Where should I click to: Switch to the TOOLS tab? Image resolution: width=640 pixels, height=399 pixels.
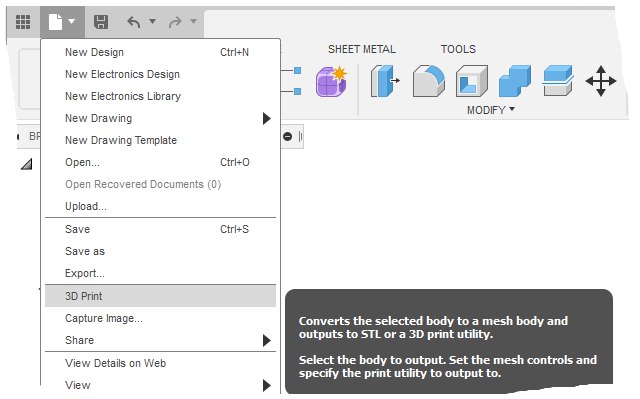tap(458, 49)
